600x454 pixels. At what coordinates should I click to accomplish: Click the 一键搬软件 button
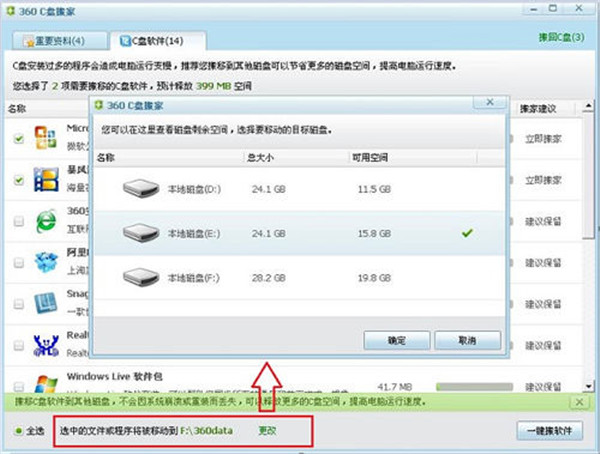pos(552,431)
